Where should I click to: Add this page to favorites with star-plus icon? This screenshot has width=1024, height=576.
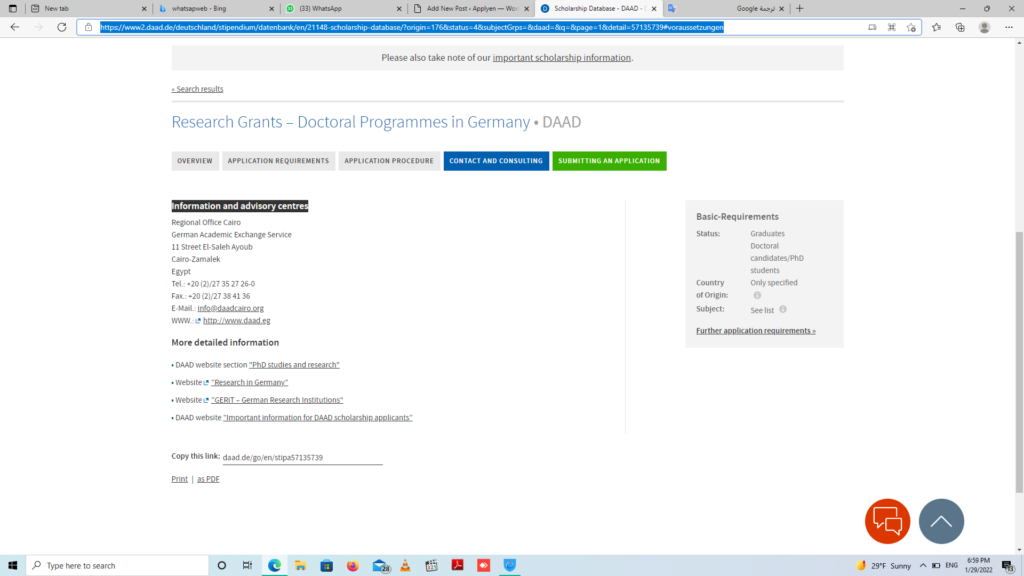point(911,27)
